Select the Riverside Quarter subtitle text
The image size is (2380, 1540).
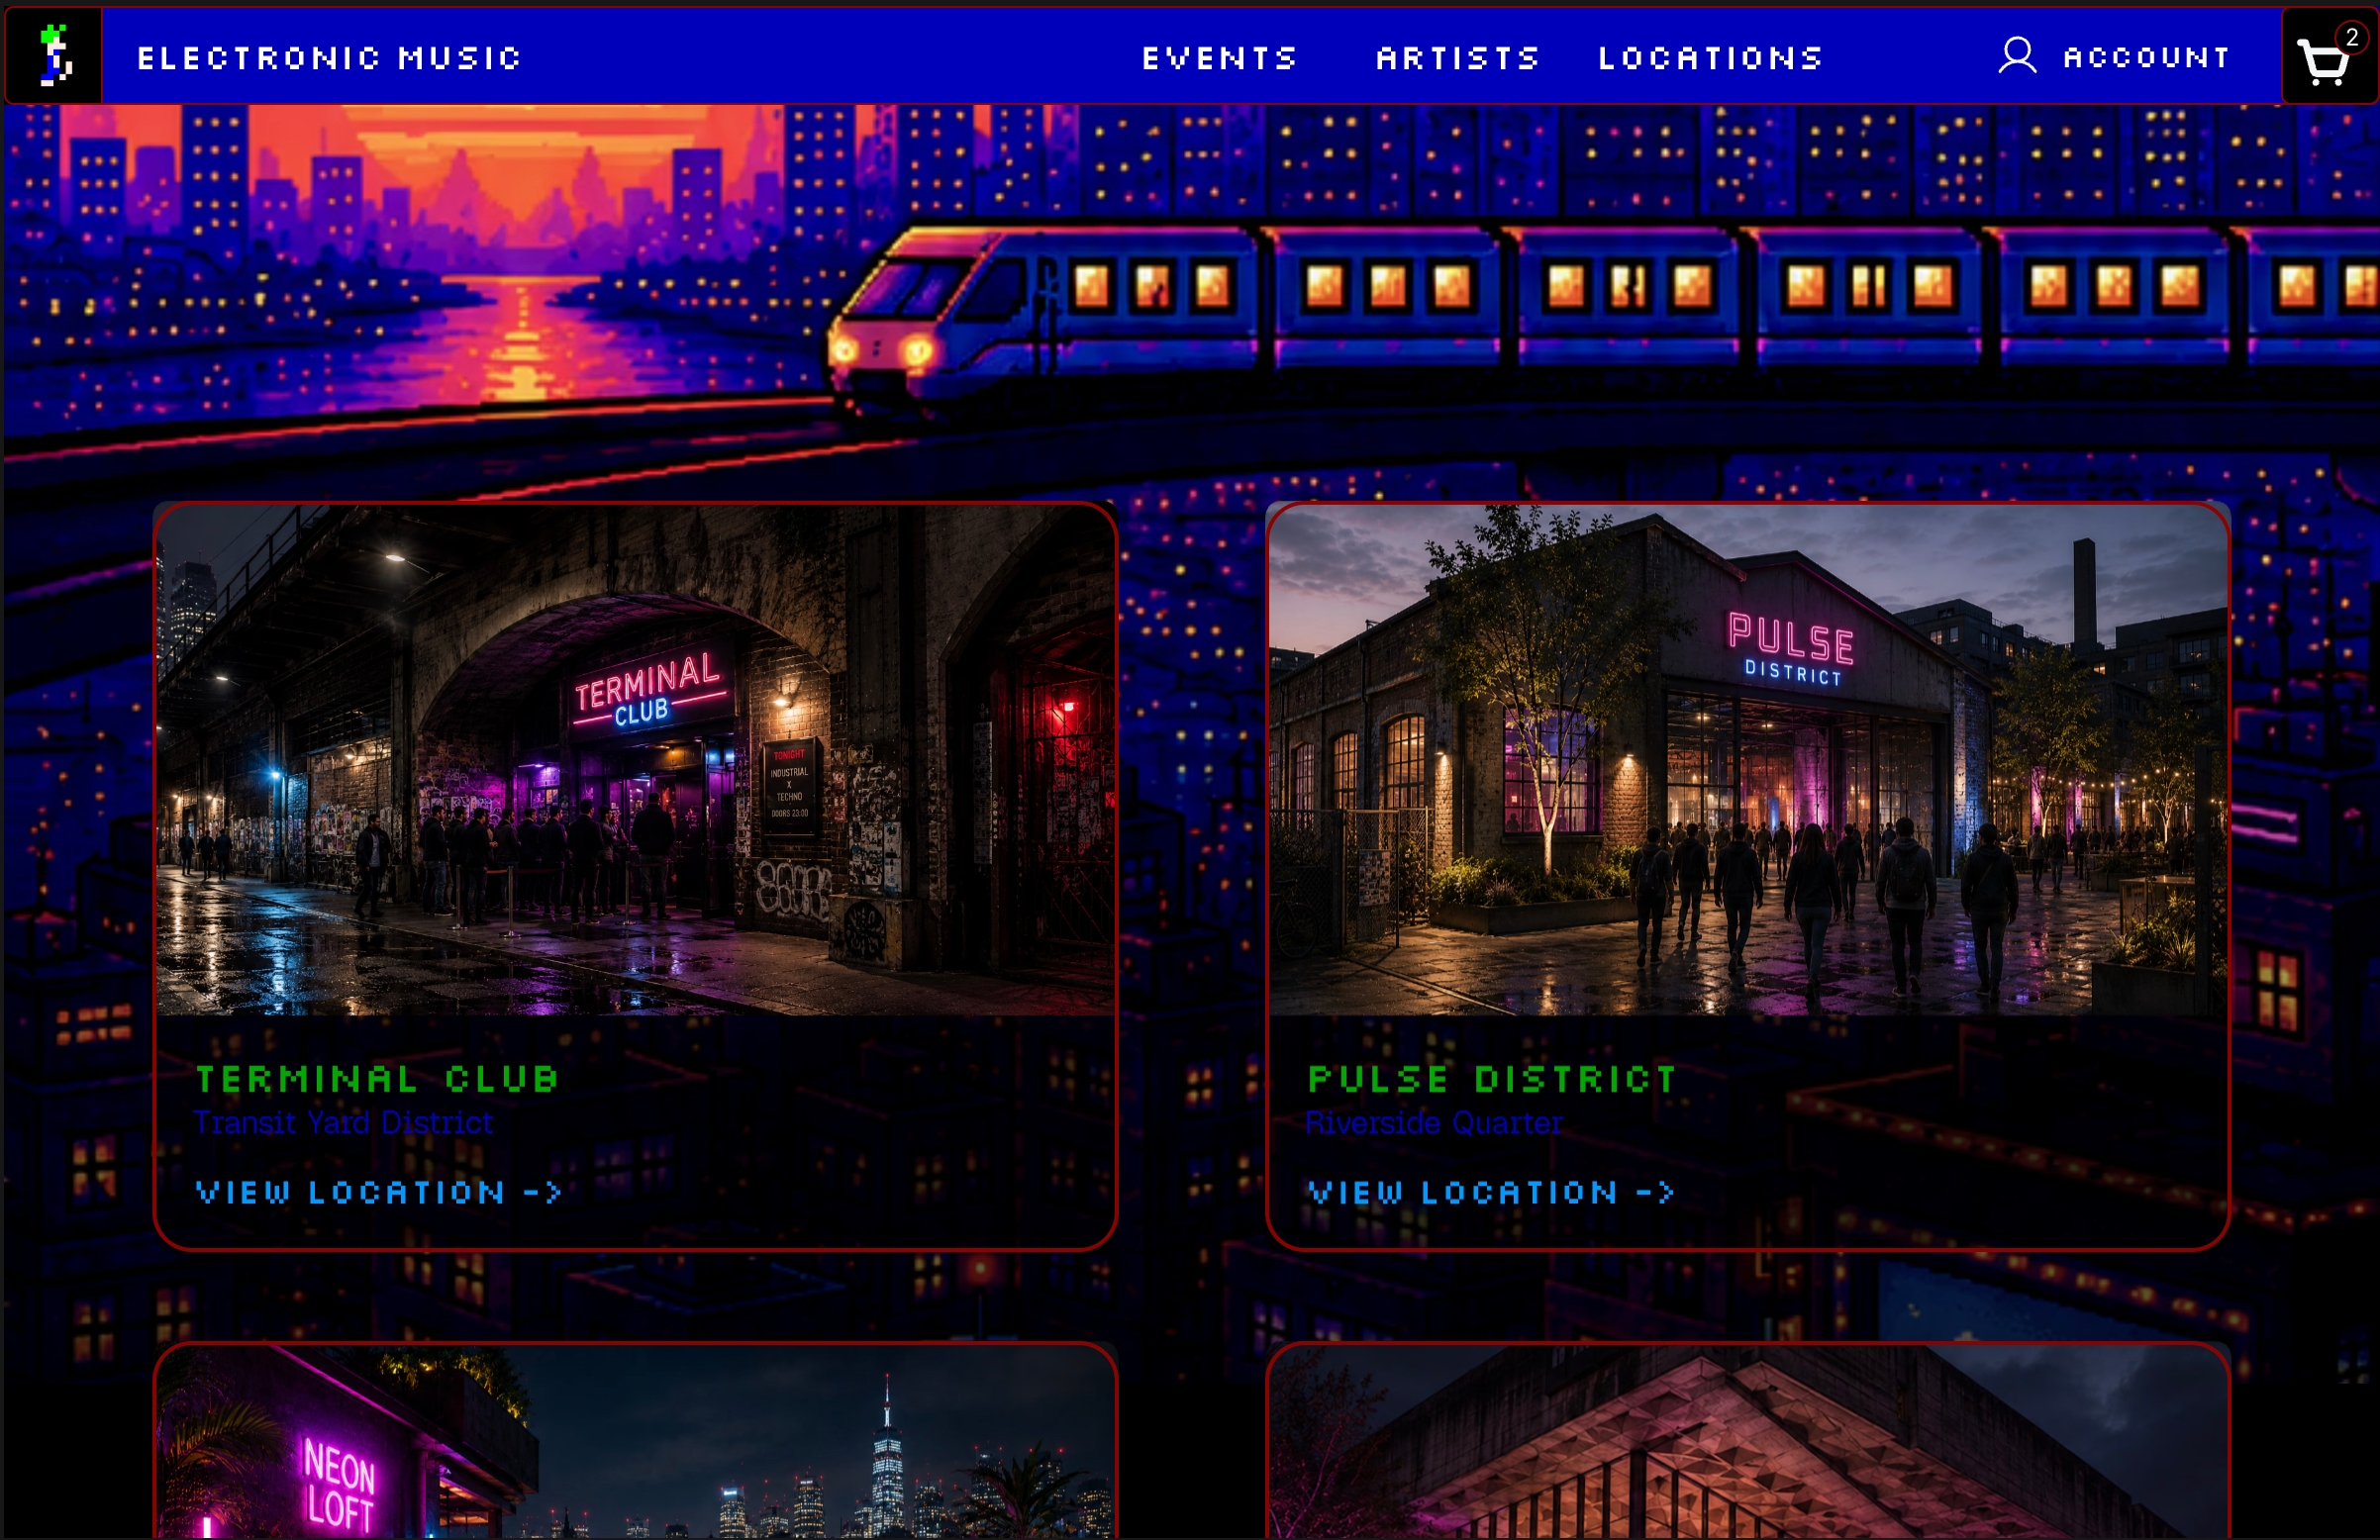pyautogui.click(x=1434, y=1123)
